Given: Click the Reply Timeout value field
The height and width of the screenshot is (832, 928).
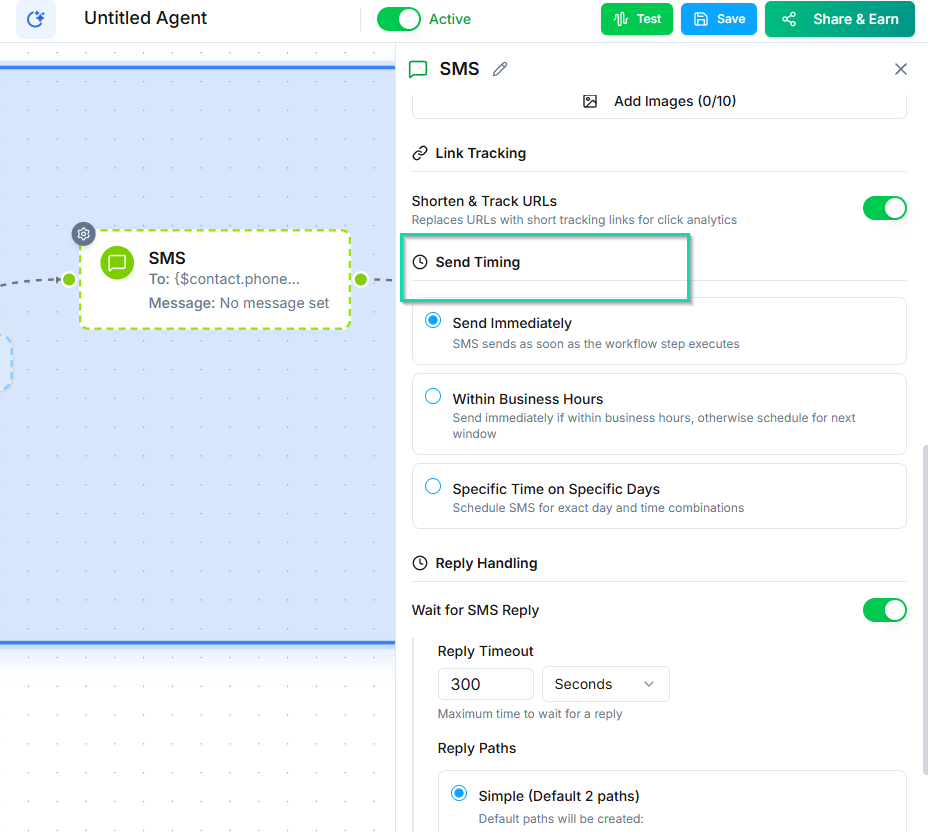Looking at the screenshot, I should tap(485, 684).
